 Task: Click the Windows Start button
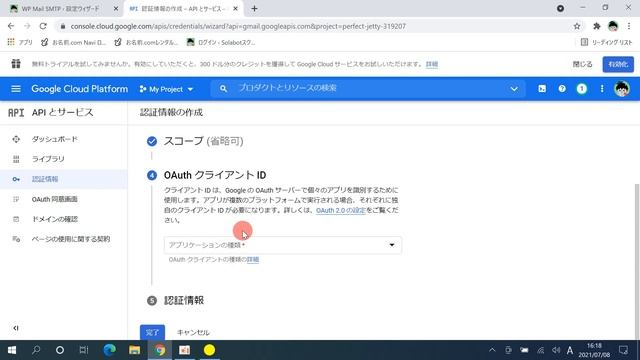point(12,350)
